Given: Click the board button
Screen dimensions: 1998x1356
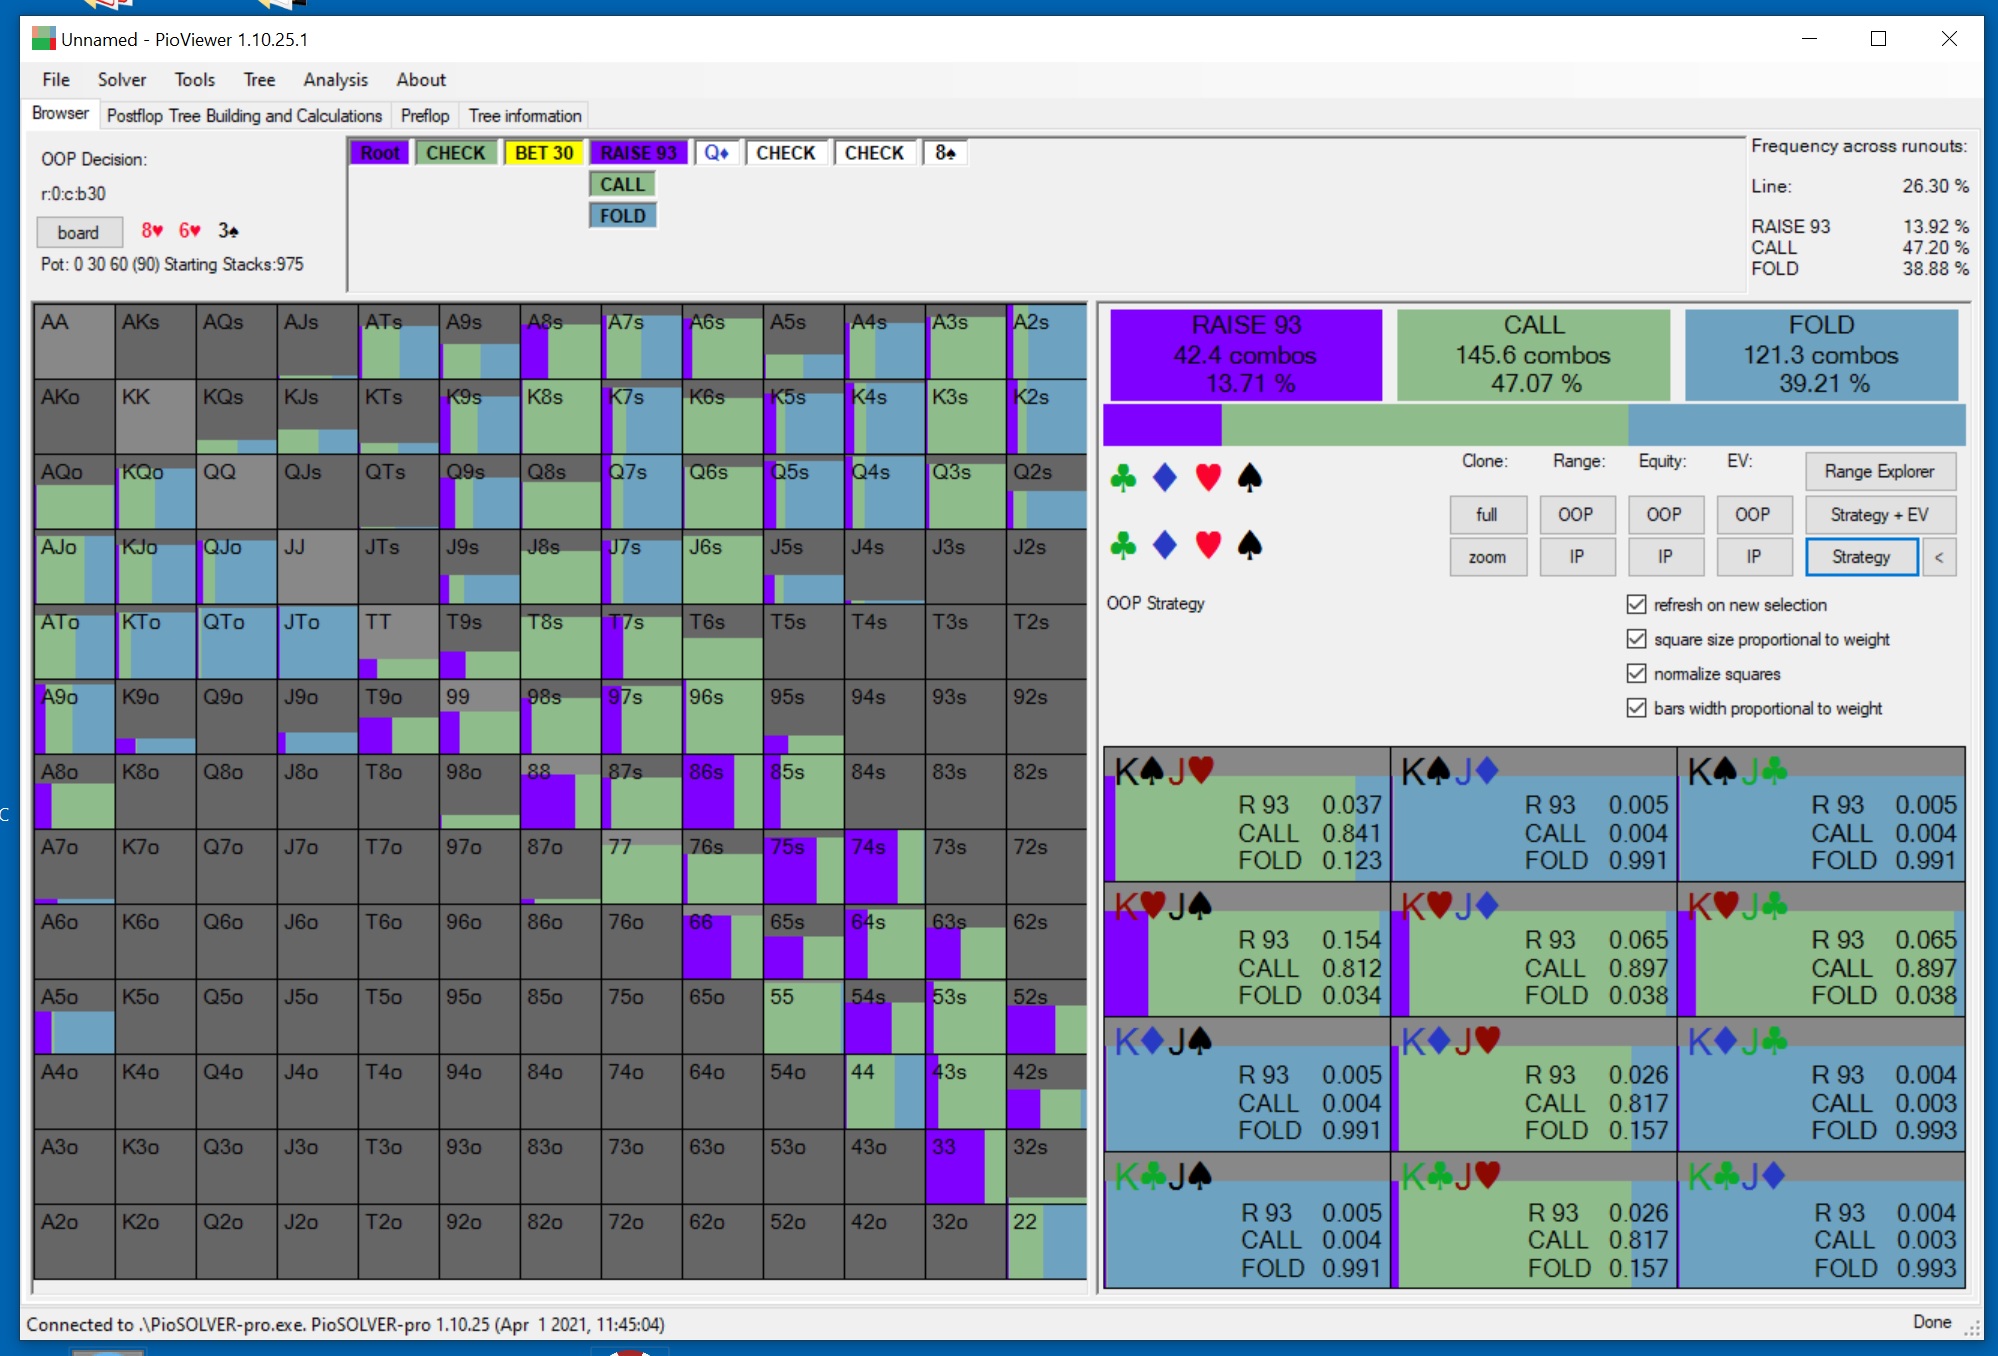Looking at the screenshot, I should 79,232.
